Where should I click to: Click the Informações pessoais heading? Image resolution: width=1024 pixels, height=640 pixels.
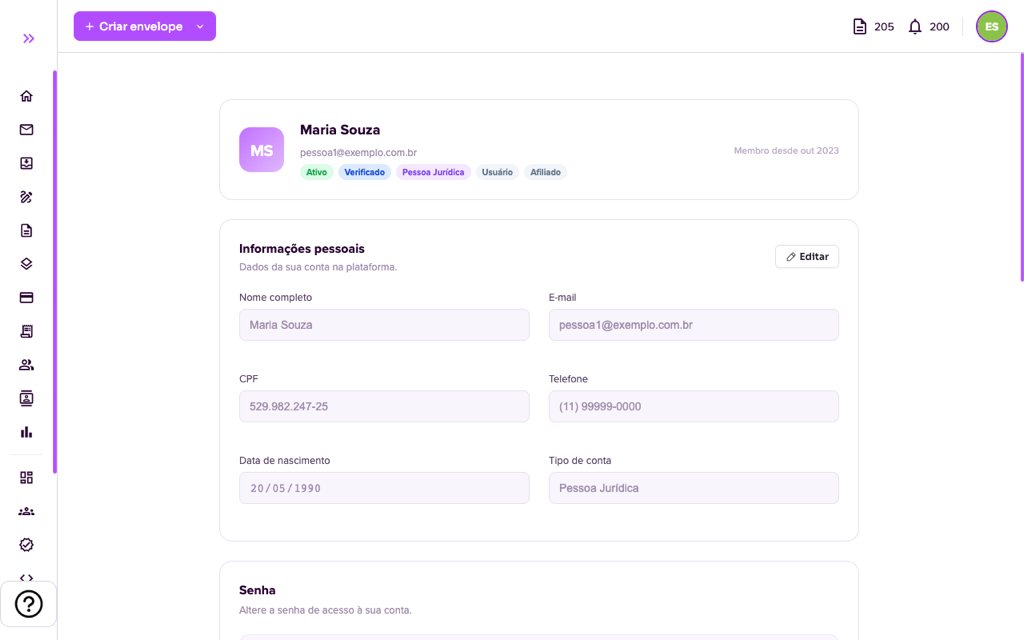coord(302,249)
